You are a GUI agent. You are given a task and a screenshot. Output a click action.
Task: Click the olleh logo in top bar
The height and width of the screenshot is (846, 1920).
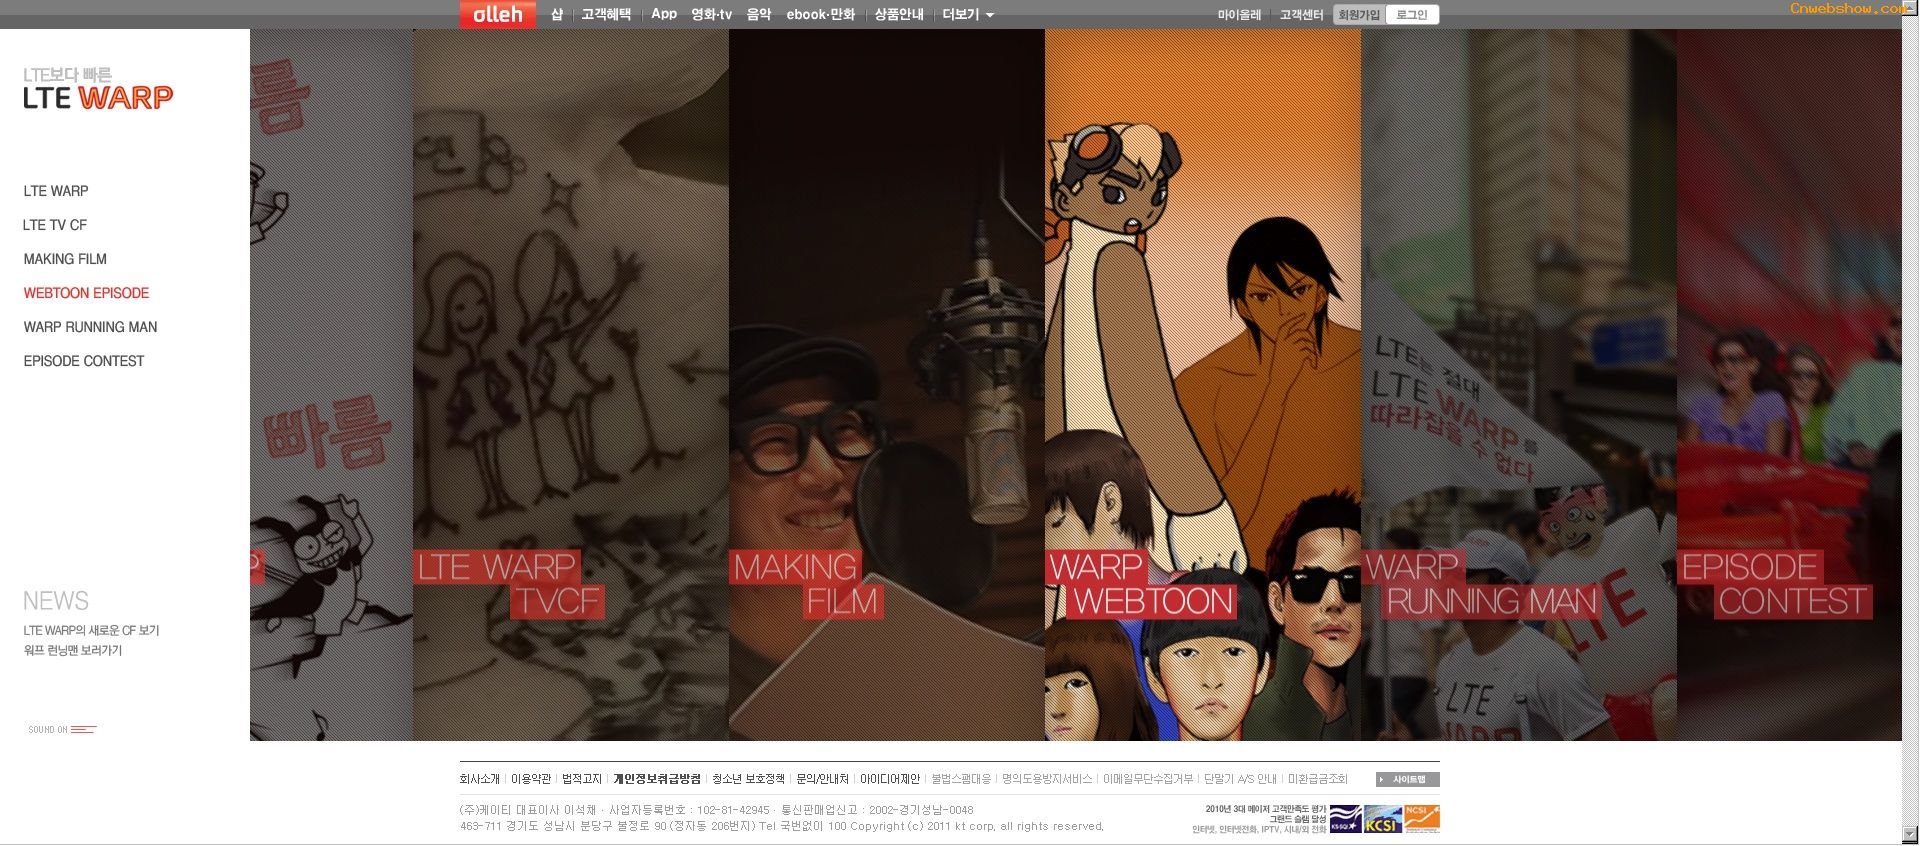tap(497, 14)
